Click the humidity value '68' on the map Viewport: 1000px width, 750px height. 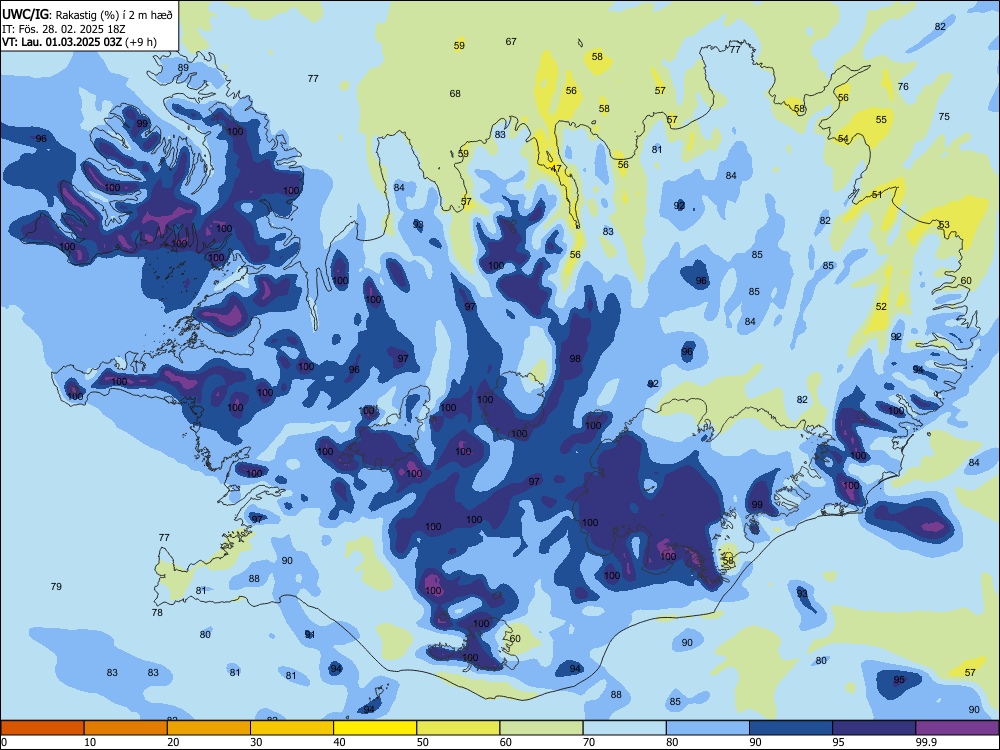click(x=455, y=94)
